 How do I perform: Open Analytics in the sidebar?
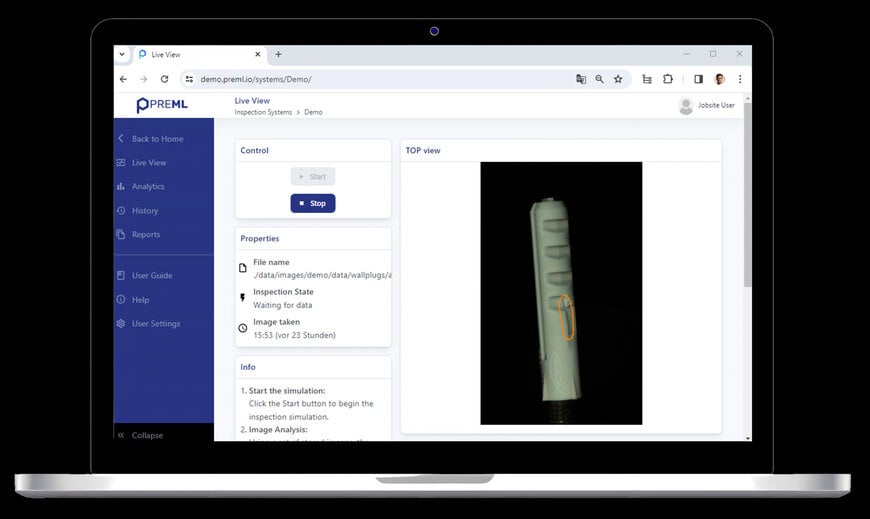(x=148, y=187)
